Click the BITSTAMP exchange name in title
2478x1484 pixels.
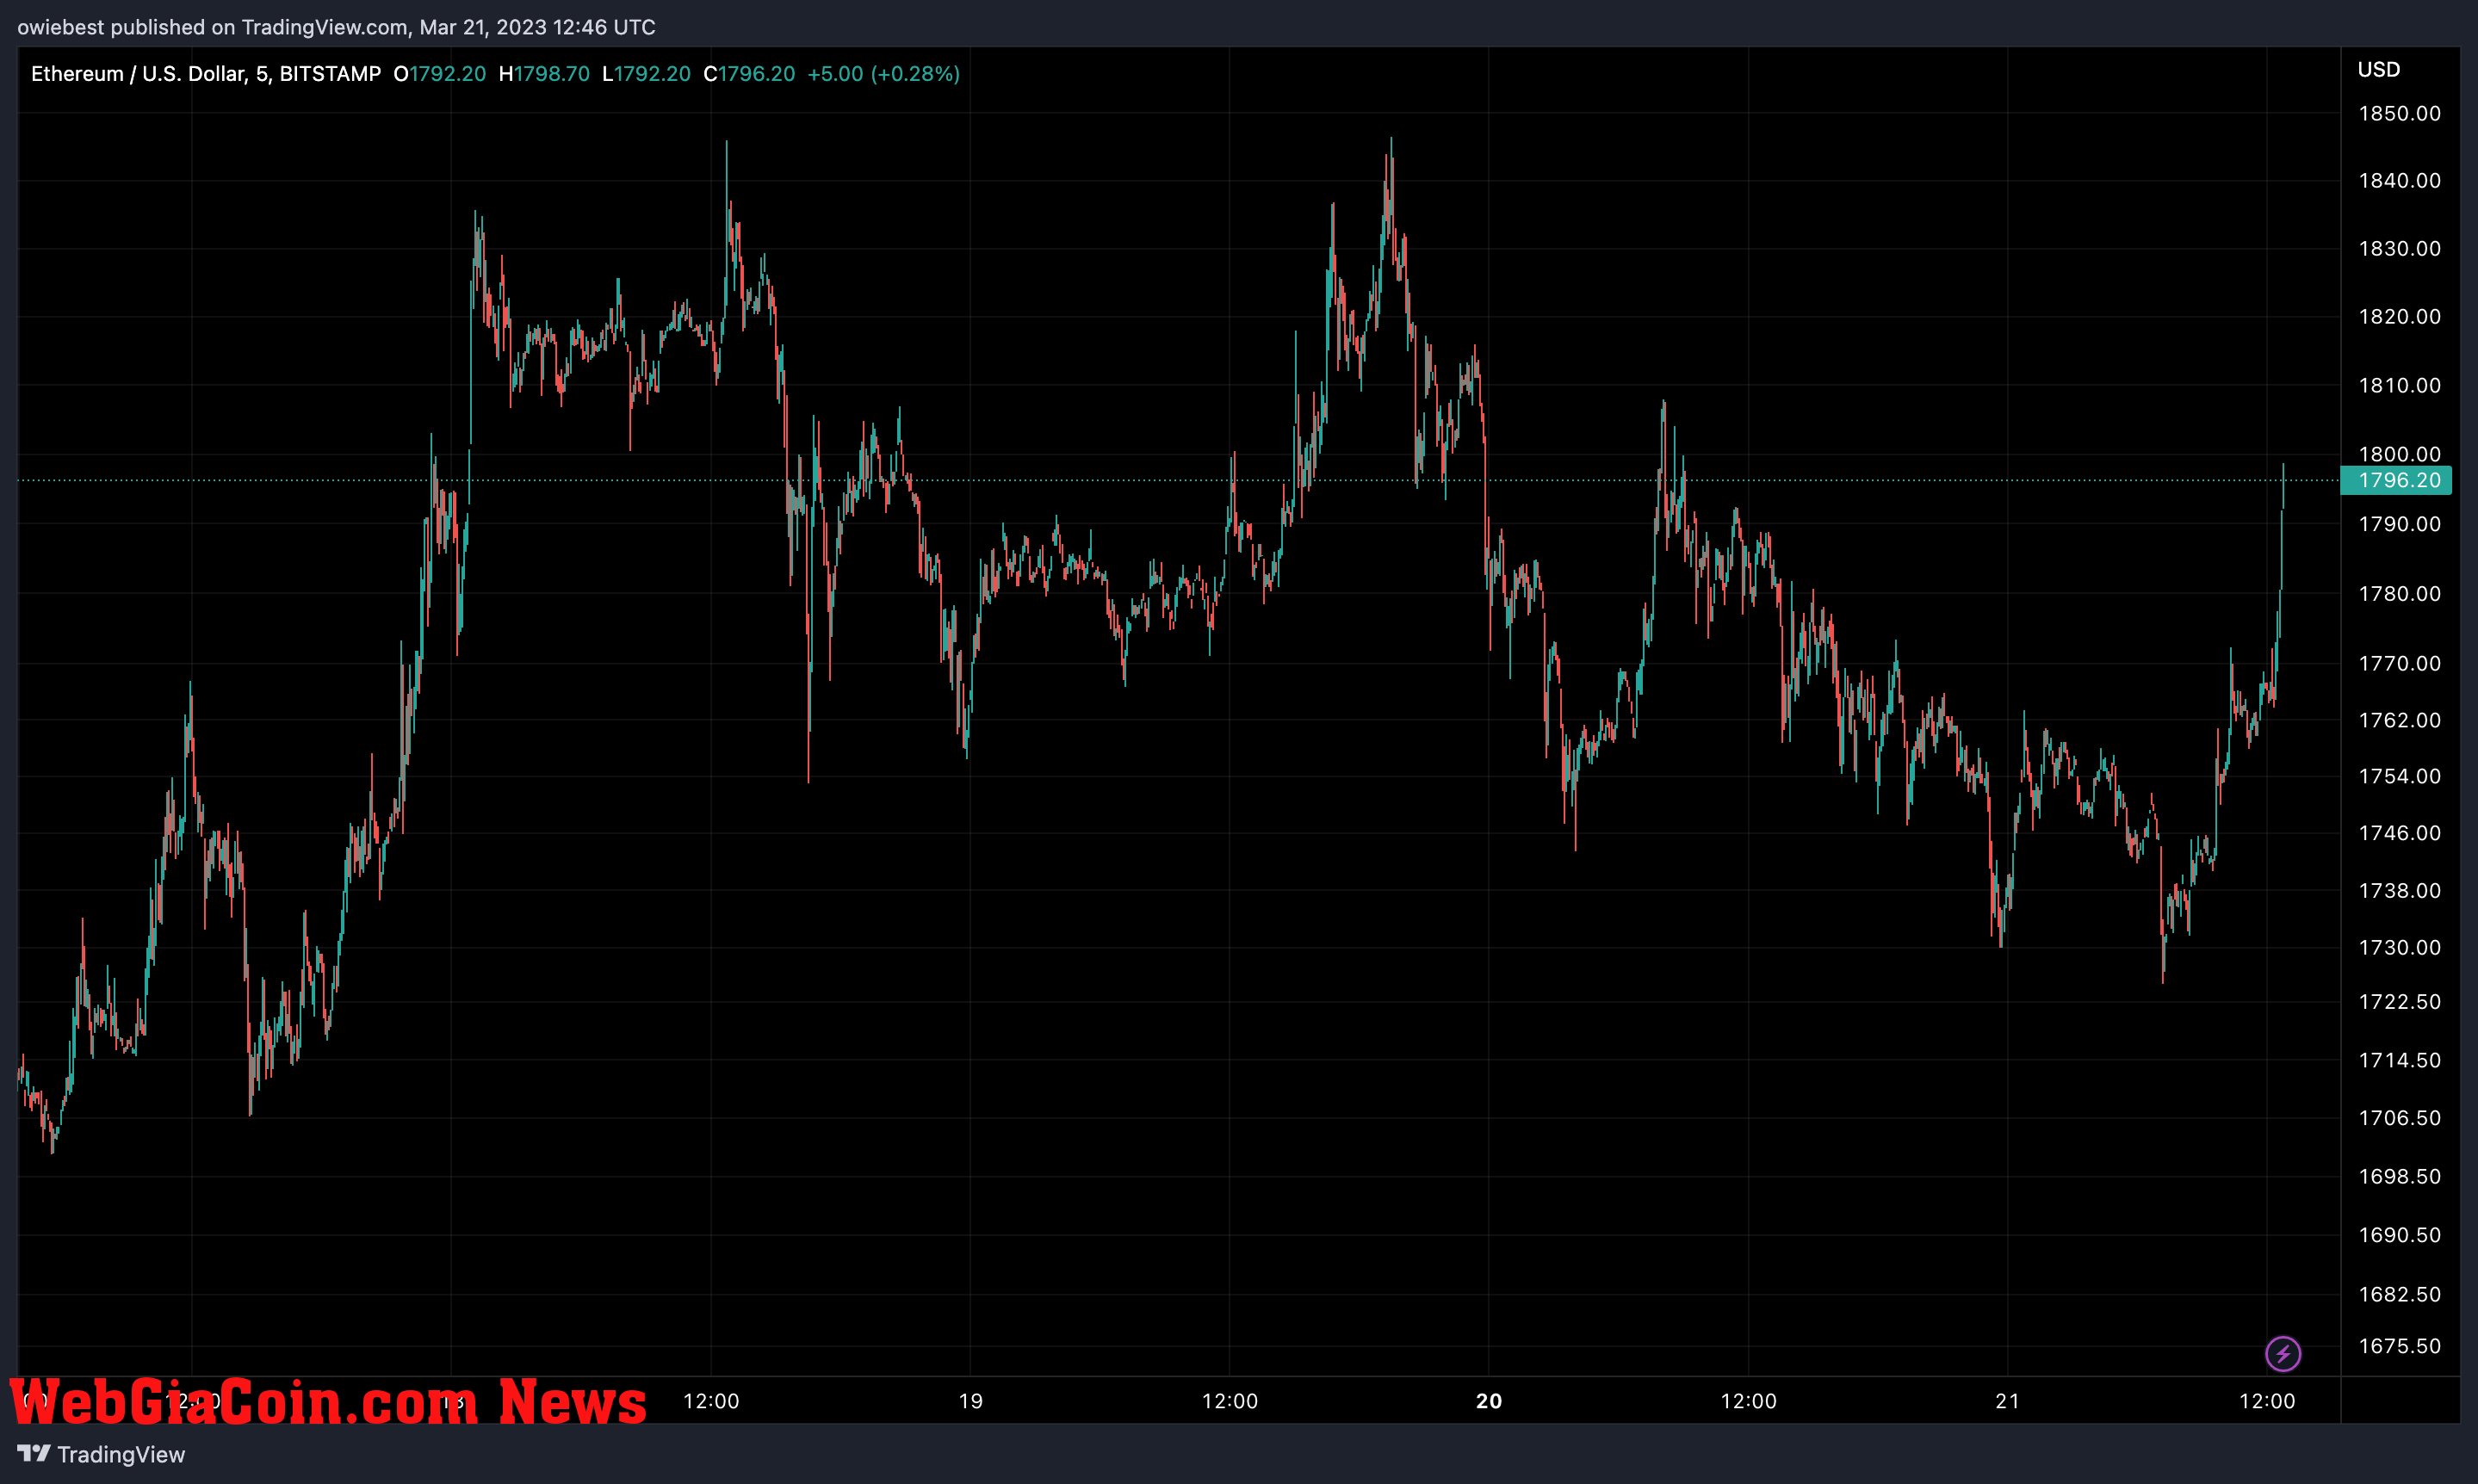click(x=330, y=74)
